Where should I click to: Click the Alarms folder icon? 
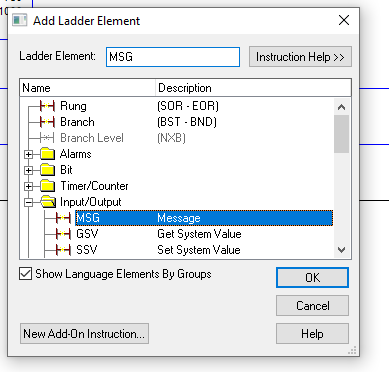pyautogui.click(x=48, y=154)
